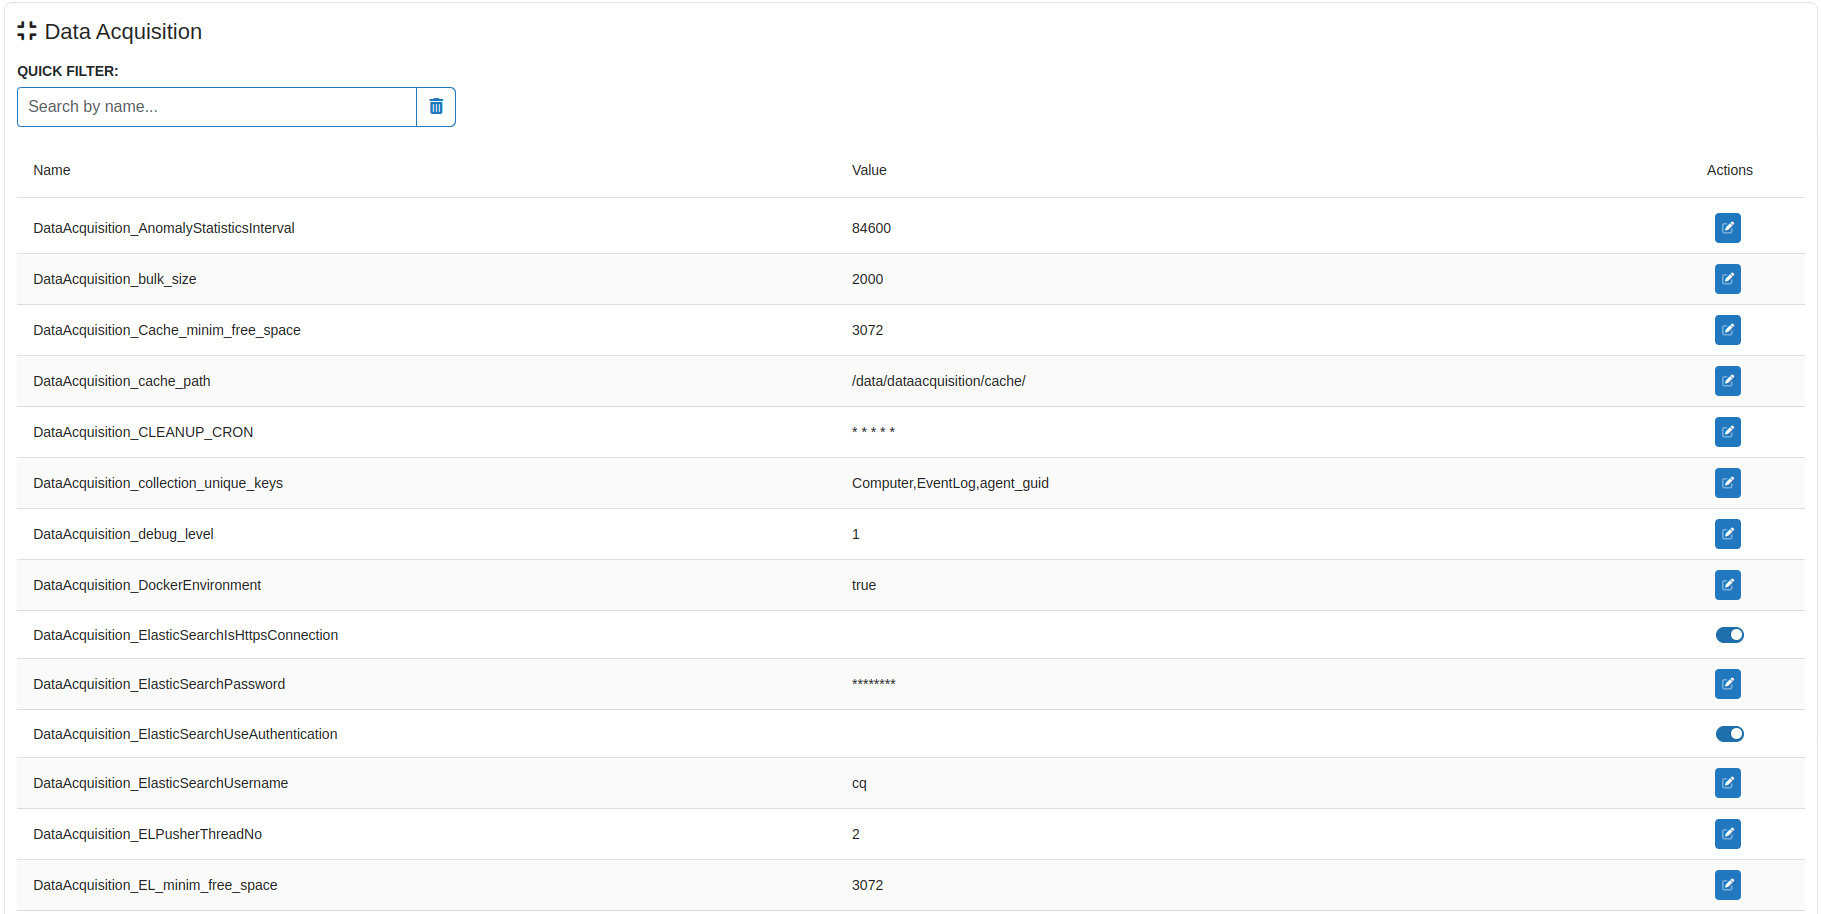1821x914 pixels.
Task: Collapse the Data Acquisition section icon
Action: click(27, 32)
